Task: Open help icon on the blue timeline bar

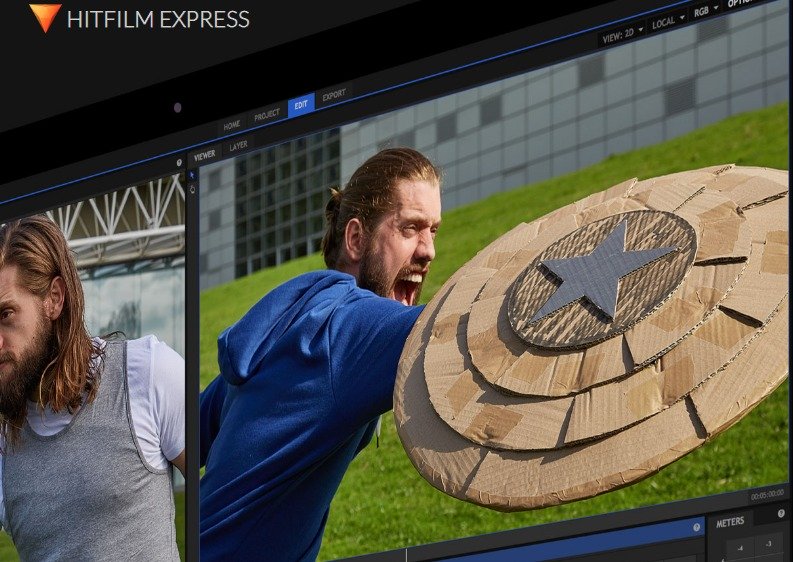Action: click(x=696, y=528)
